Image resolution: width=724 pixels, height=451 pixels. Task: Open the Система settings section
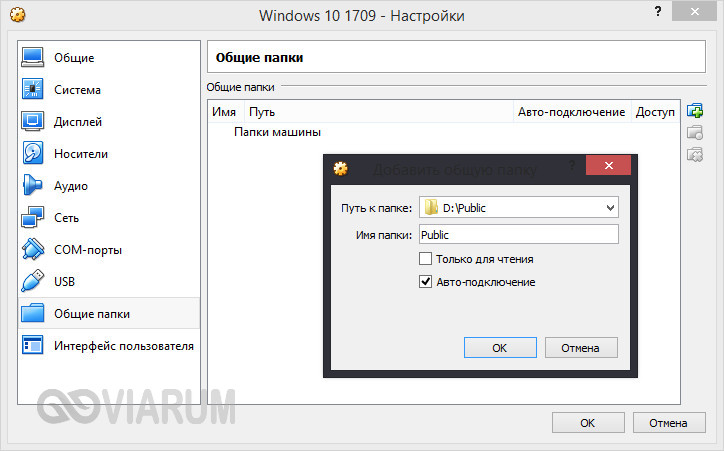109,89
